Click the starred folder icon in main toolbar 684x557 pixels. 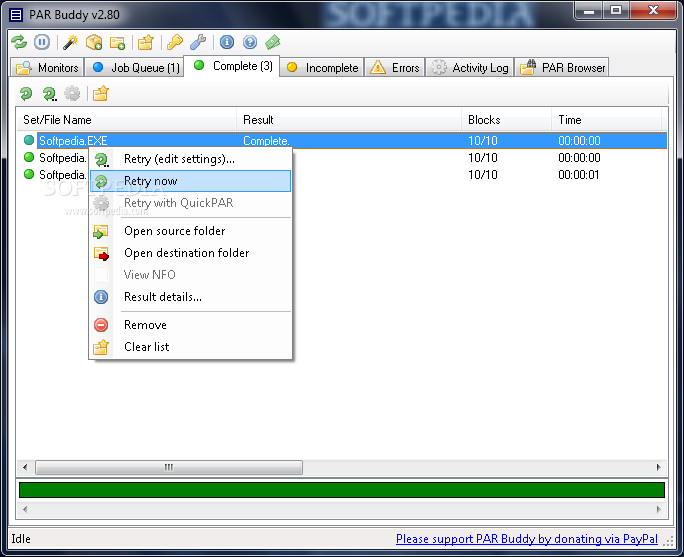pyautogui.click(x=146, y=42)
